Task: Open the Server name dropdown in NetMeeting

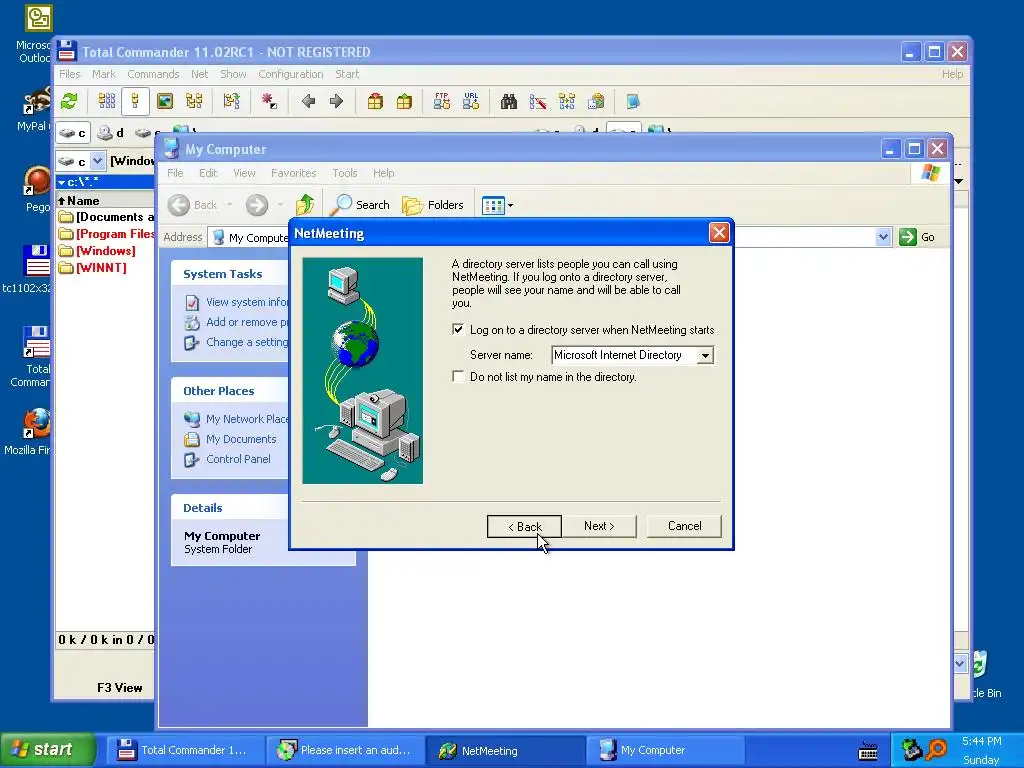Action: tap(705, 355)
